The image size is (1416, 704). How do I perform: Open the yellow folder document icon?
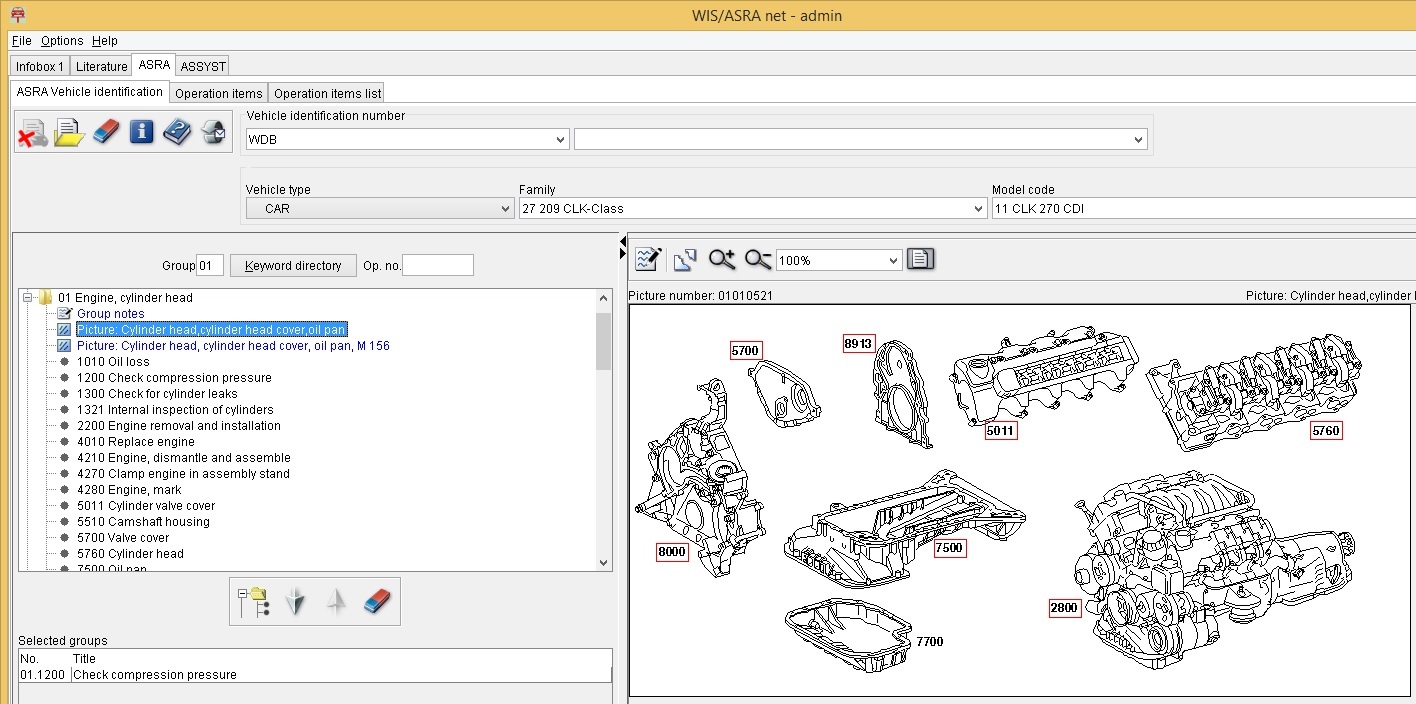[69, 132]
